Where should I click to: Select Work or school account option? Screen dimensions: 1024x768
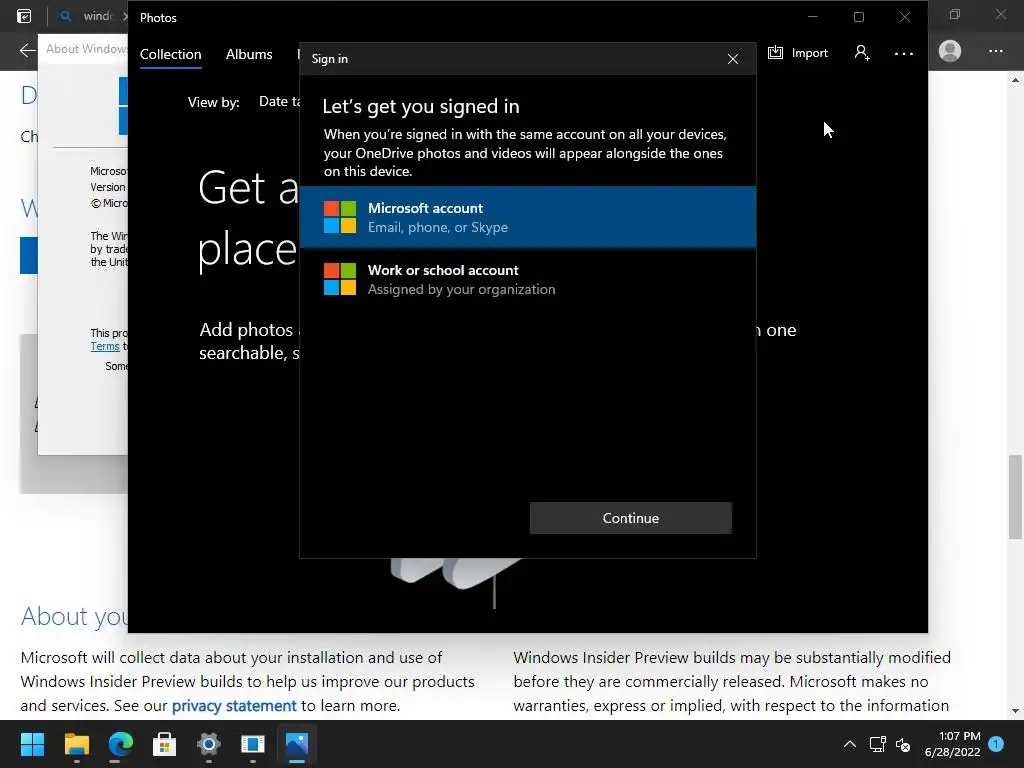(x=528, y=280)
